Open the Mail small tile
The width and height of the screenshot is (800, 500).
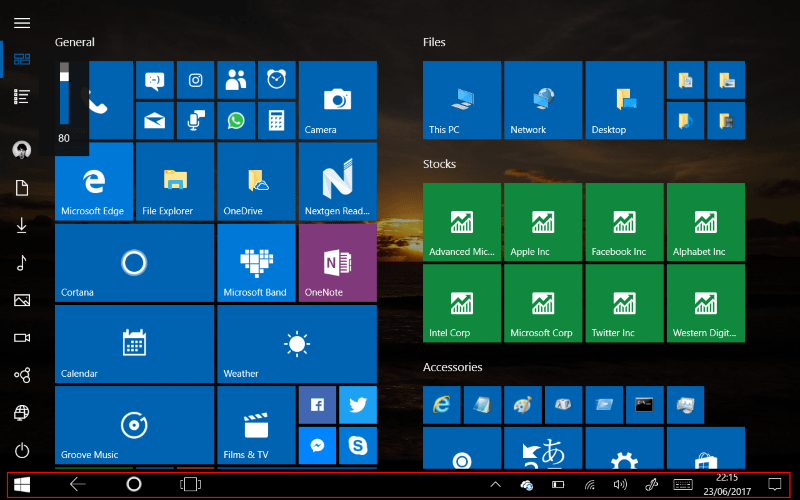pyautogui.click(x=155, y=120)
